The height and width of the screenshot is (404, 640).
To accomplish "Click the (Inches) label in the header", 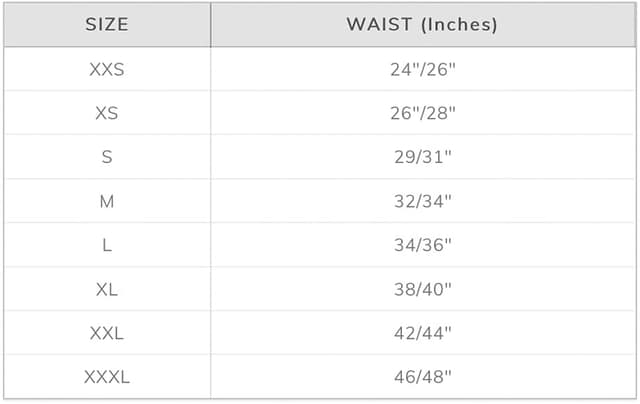I will coord(457,25).
